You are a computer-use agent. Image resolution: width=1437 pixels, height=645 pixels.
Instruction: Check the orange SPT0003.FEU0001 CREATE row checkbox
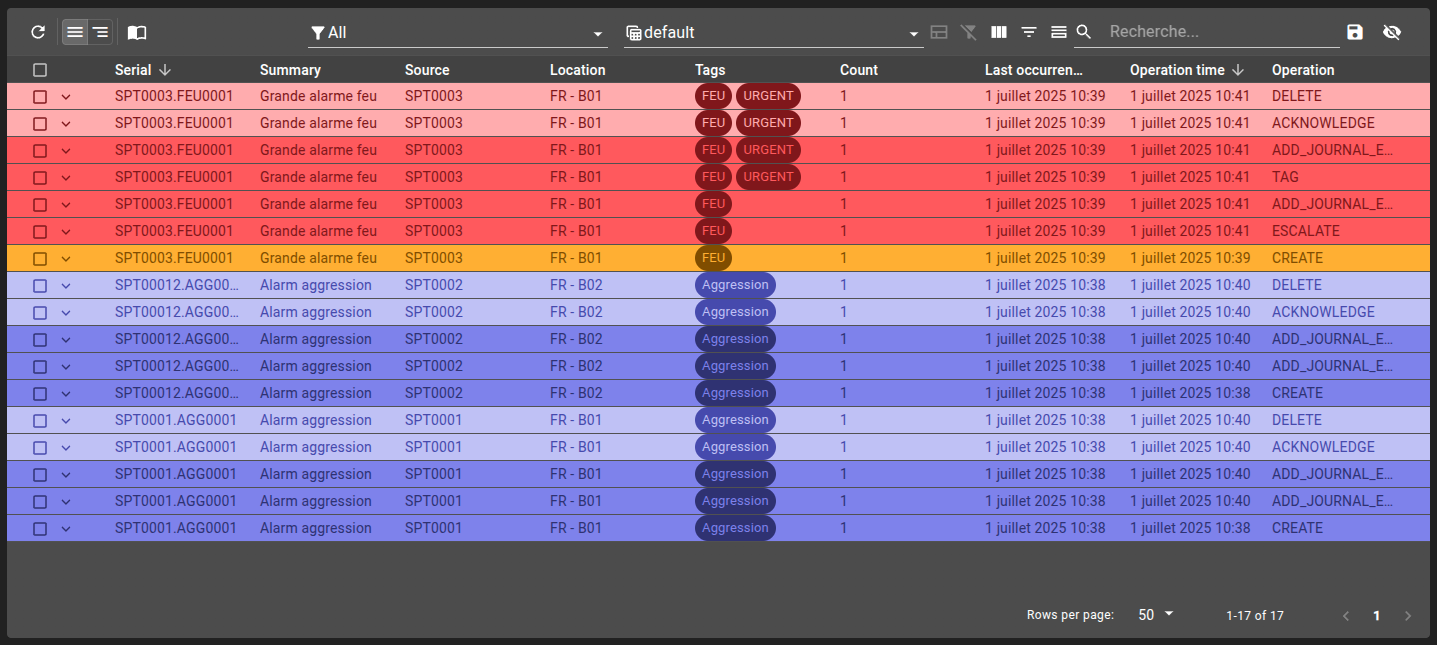click(40, 259)
